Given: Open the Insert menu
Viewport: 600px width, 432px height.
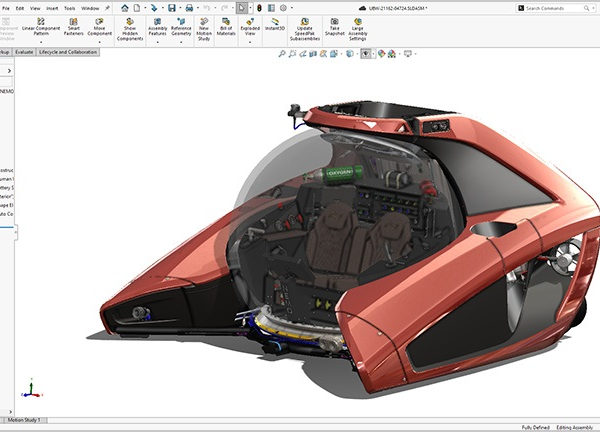Looking at the screenshot, I should (51, 8).
